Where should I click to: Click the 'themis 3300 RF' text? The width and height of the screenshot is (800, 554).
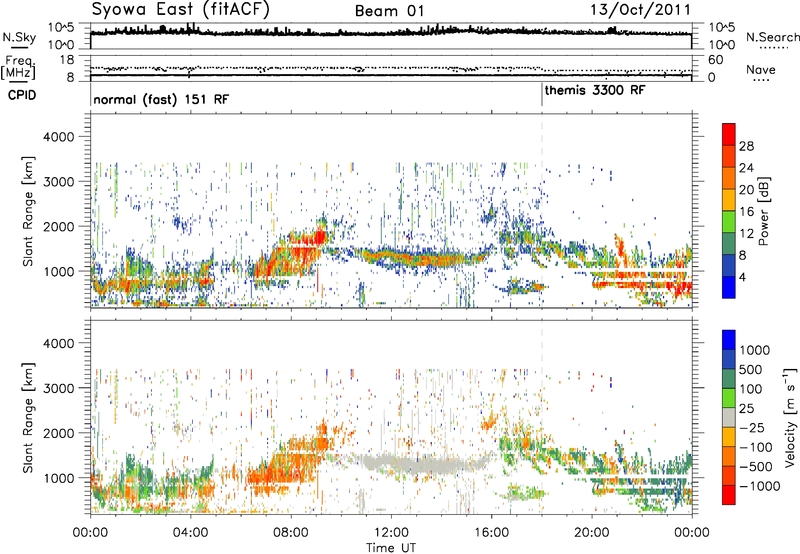pos(595,90)
